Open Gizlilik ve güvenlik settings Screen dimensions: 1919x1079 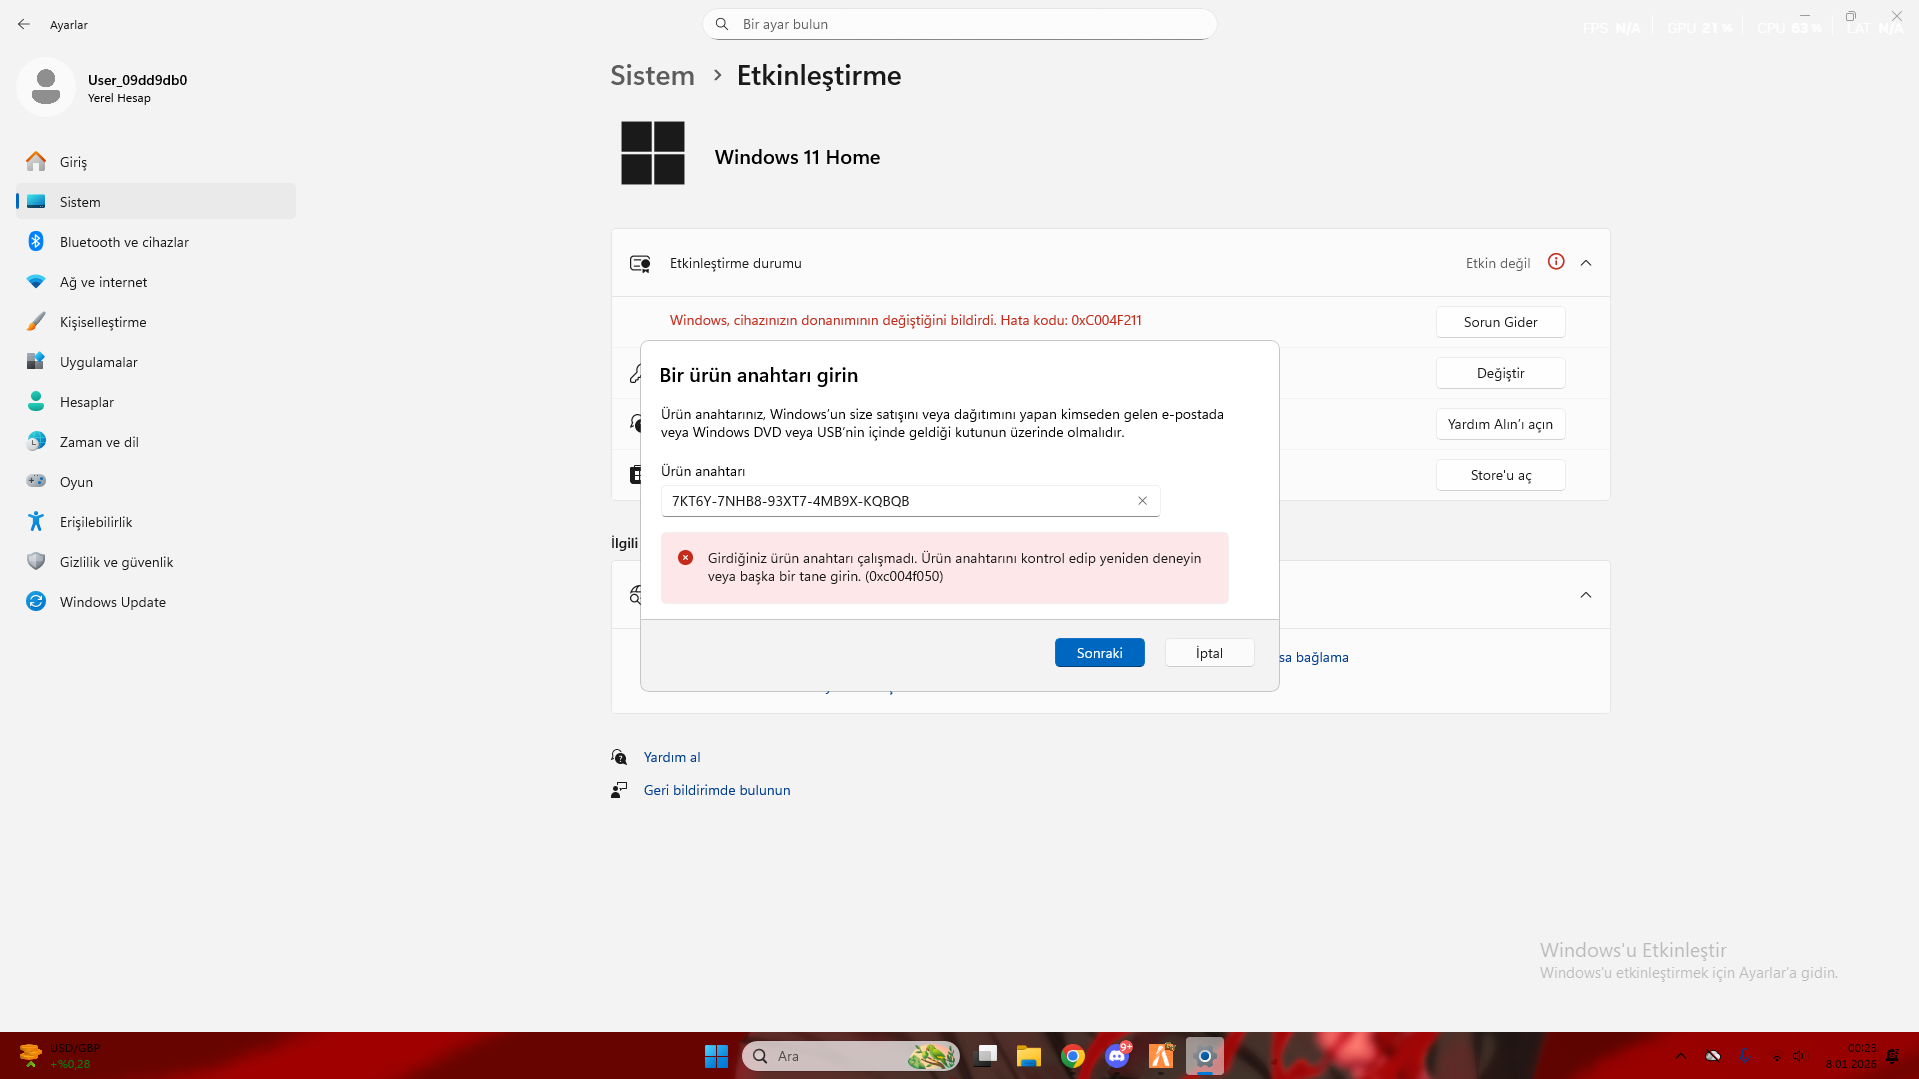(x=156, y=561)
